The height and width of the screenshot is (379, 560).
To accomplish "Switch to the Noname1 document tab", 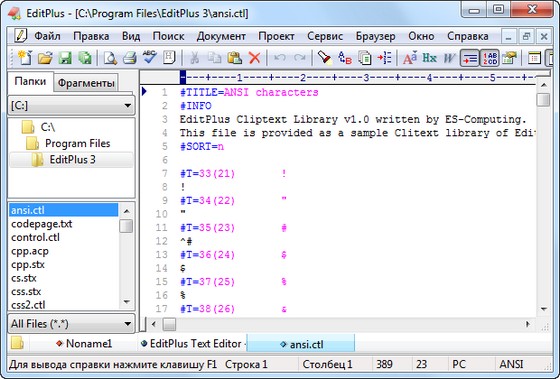I will pyautogui.click(x=84, y=344).
